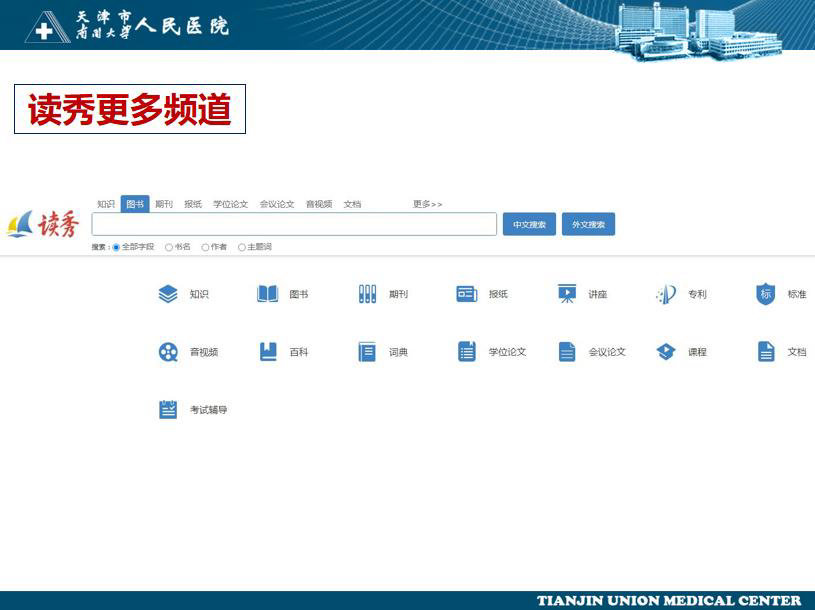815x610 pixels.
Task: Open the 报纸 newspaper icon
Action: 466,294
